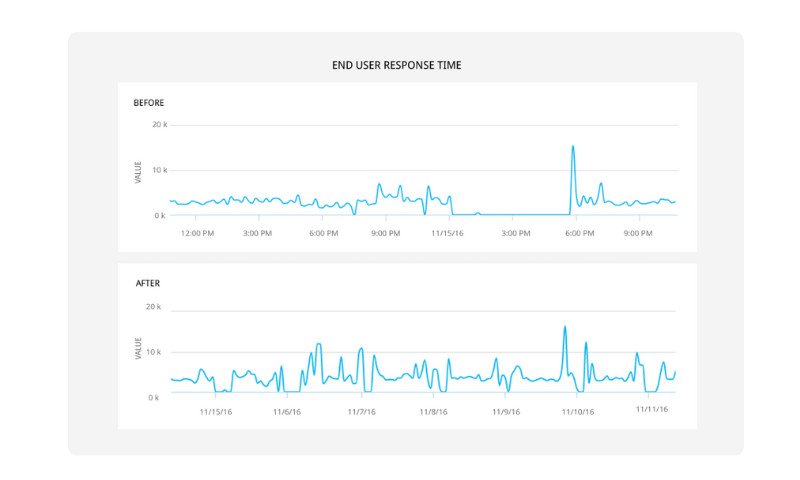Image resolution: width=800 pixels, height=480 pixels.
Task: Click the 11/15/16 label in AFTER chart
Action: pos(215,411)
